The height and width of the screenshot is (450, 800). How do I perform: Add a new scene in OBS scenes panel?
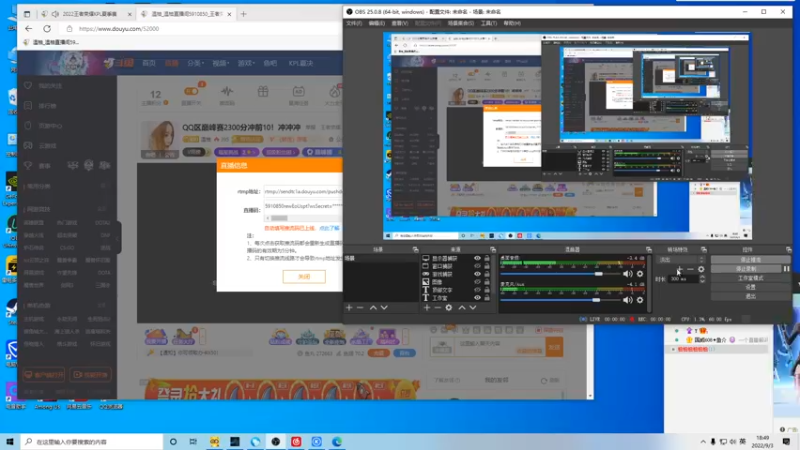click(349, 308)
